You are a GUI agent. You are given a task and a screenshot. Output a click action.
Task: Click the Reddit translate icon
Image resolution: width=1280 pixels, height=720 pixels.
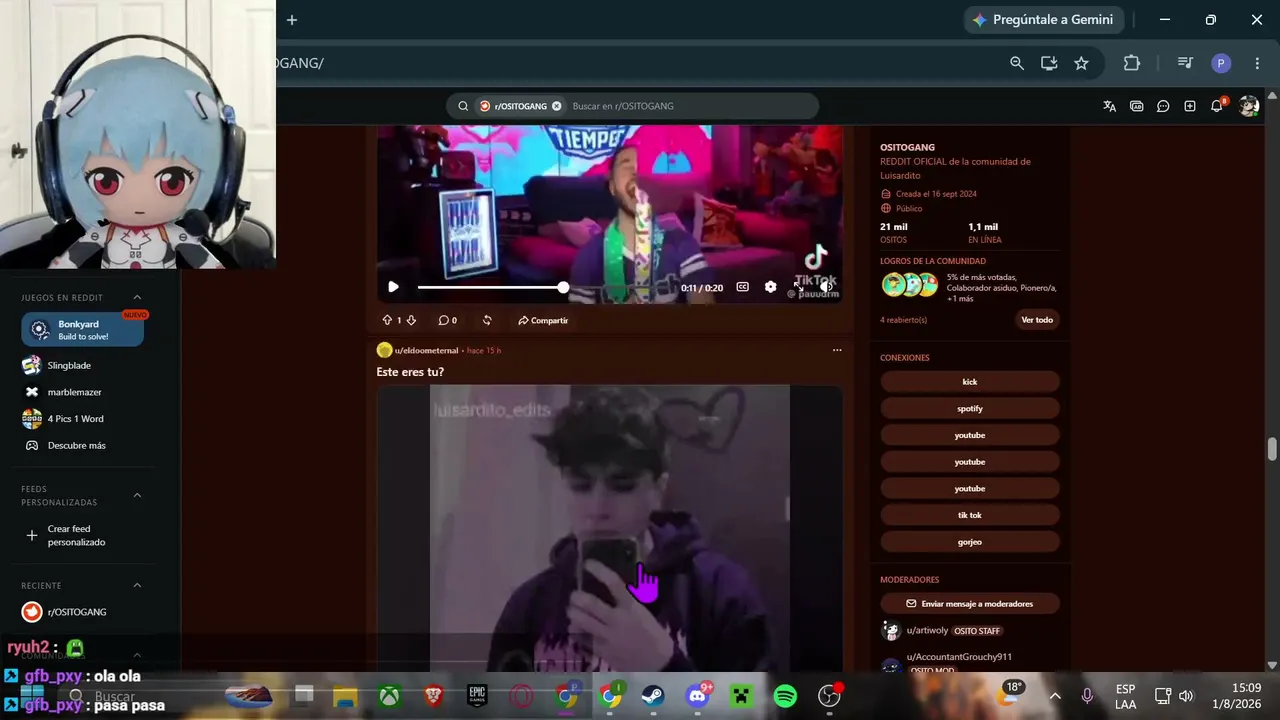point(1109,106)
